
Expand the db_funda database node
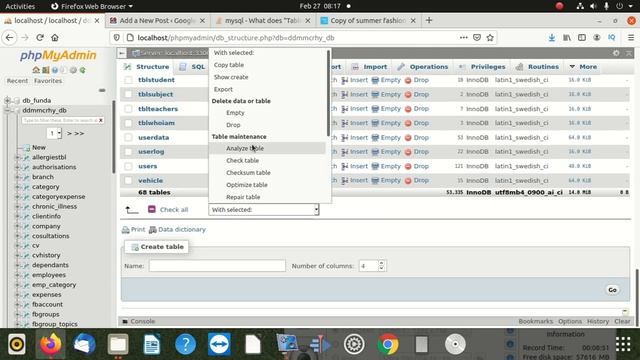tap(7, 100)
